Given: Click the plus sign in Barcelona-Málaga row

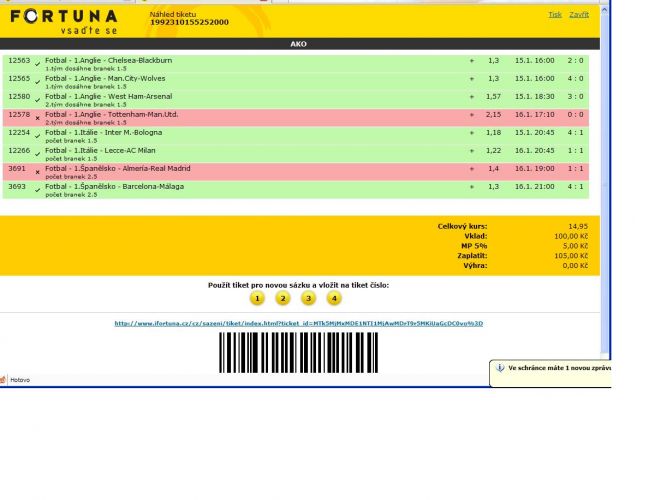Looking at the screenshot, I should pos(472,187).
